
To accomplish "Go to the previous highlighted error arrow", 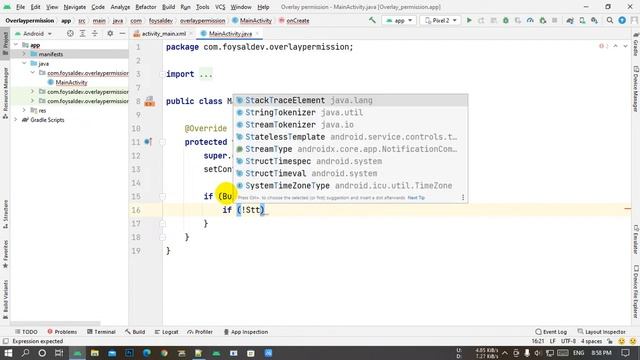I will click(616, 46).
